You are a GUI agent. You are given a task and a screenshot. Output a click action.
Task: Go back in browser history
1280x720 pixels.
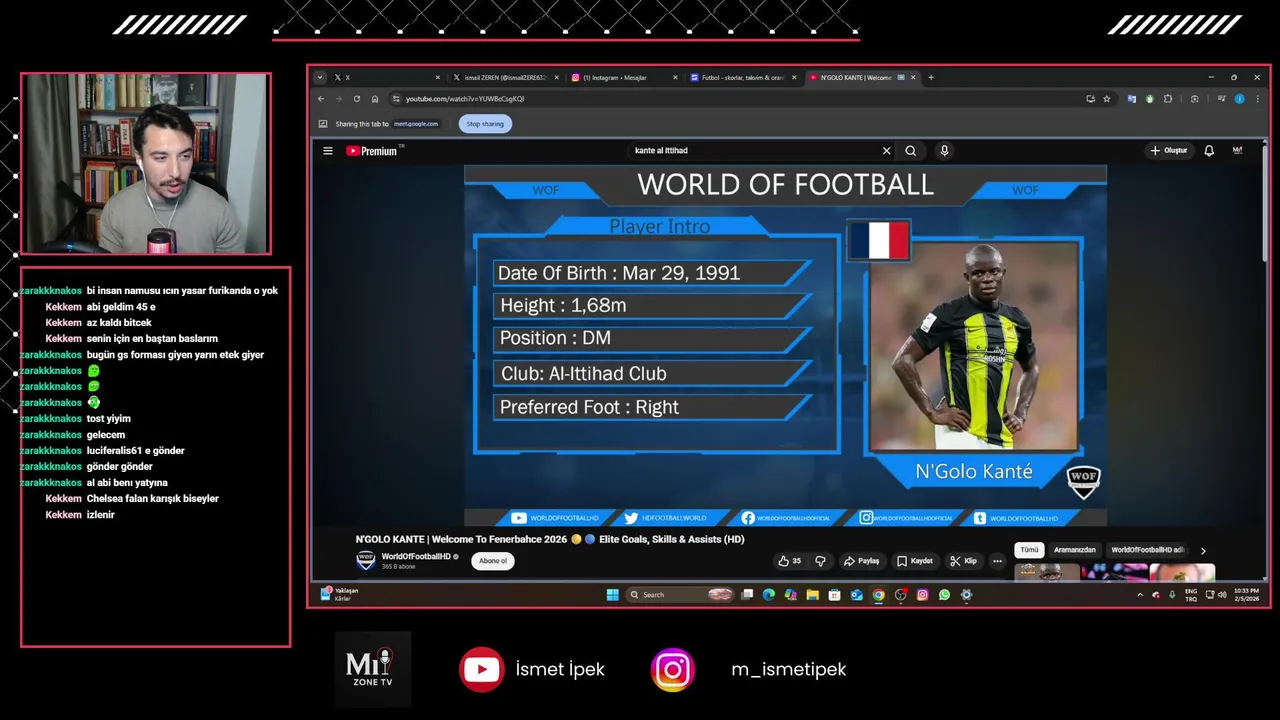click(321, 99)
